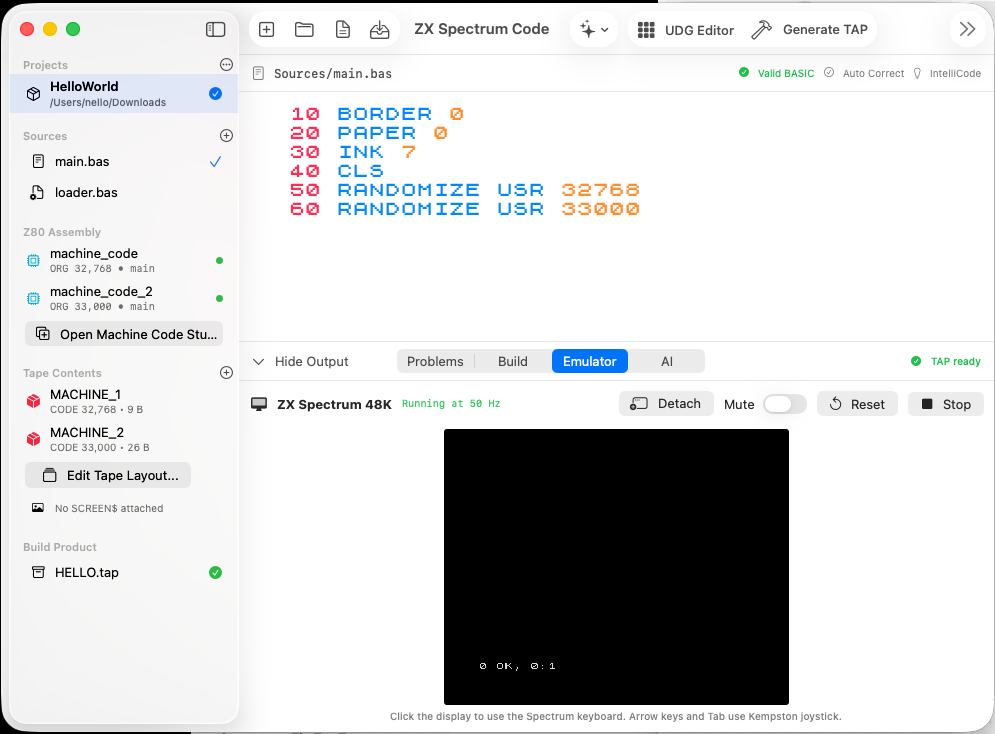Detach the emulator window
Viewport: 995px width, 734px height.
(666, 404)
